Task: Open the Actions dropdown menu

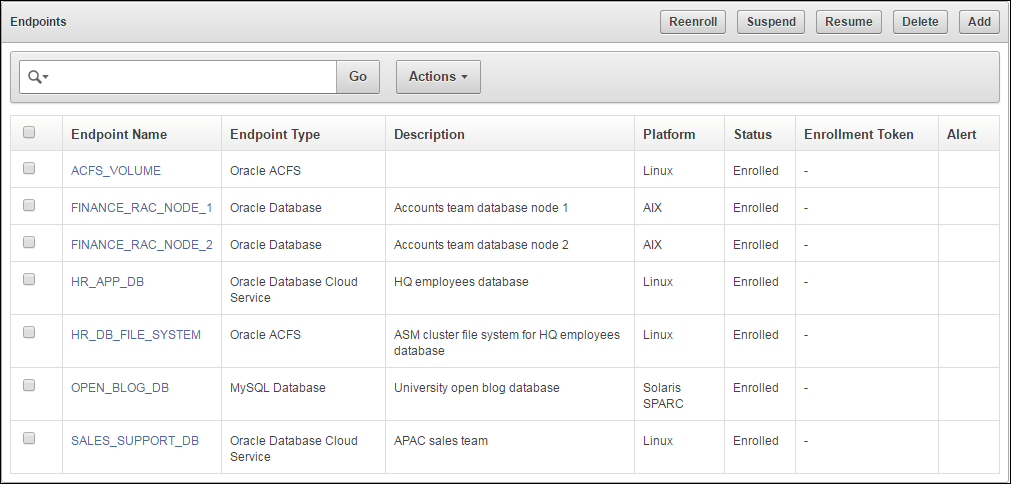Action: [x=438, y=77]
